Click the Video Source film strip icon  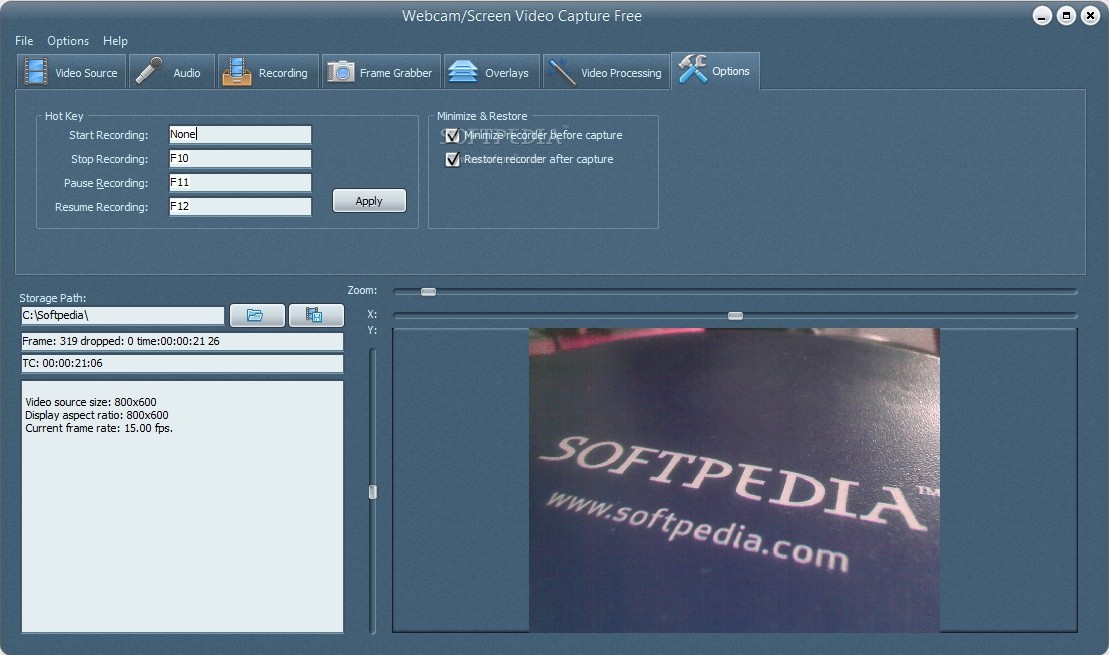(35, 72)
